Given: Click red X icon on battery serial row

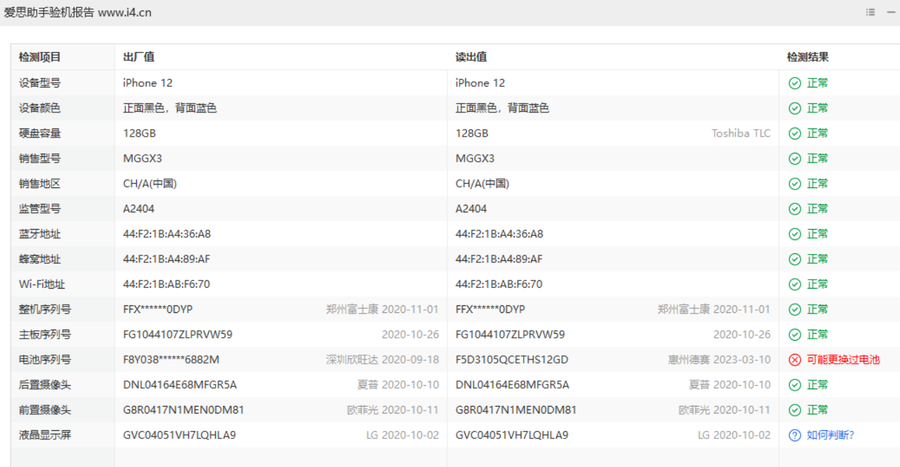Looking at the screenshot, I should pos(794,359).
